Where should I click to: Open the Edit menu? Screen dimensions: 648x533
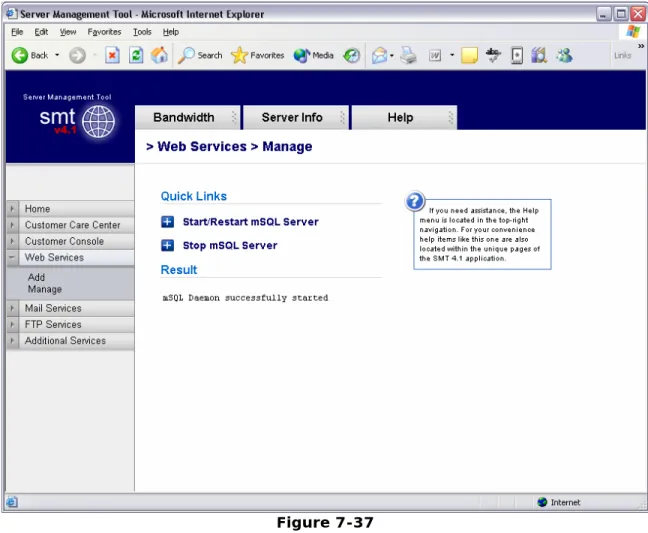coord(41,32)
